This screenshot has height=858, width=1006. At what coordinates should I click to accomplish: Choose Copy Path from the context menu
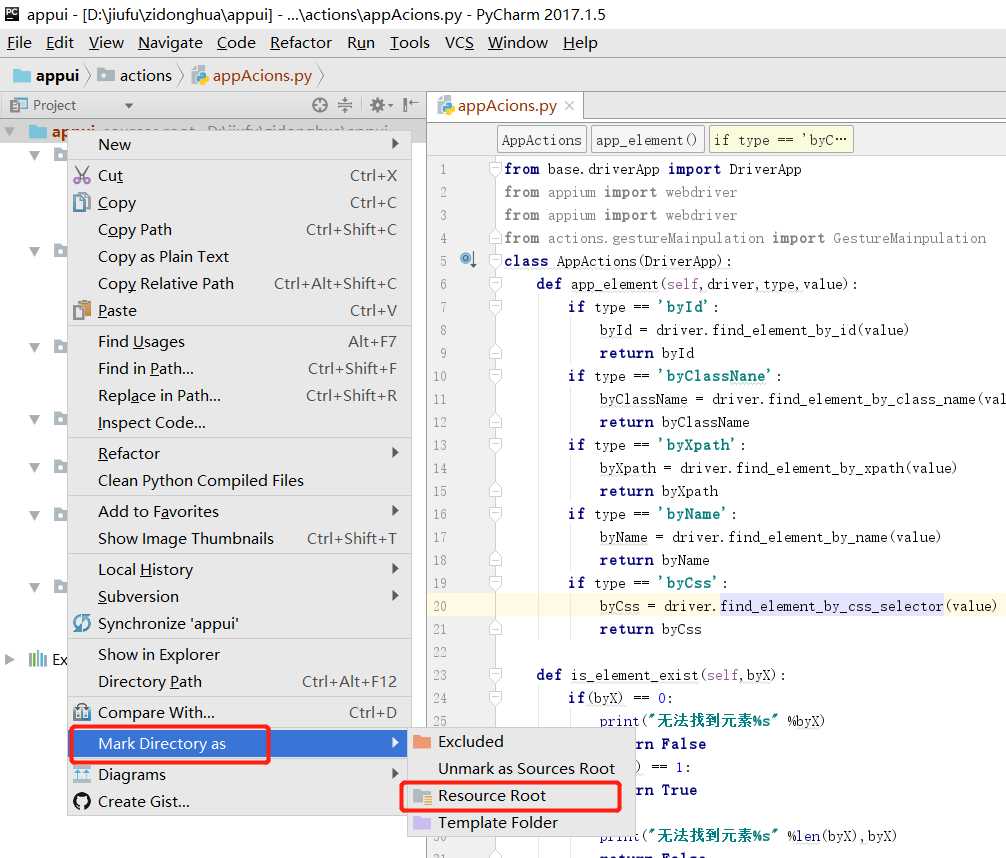point(238,230)
